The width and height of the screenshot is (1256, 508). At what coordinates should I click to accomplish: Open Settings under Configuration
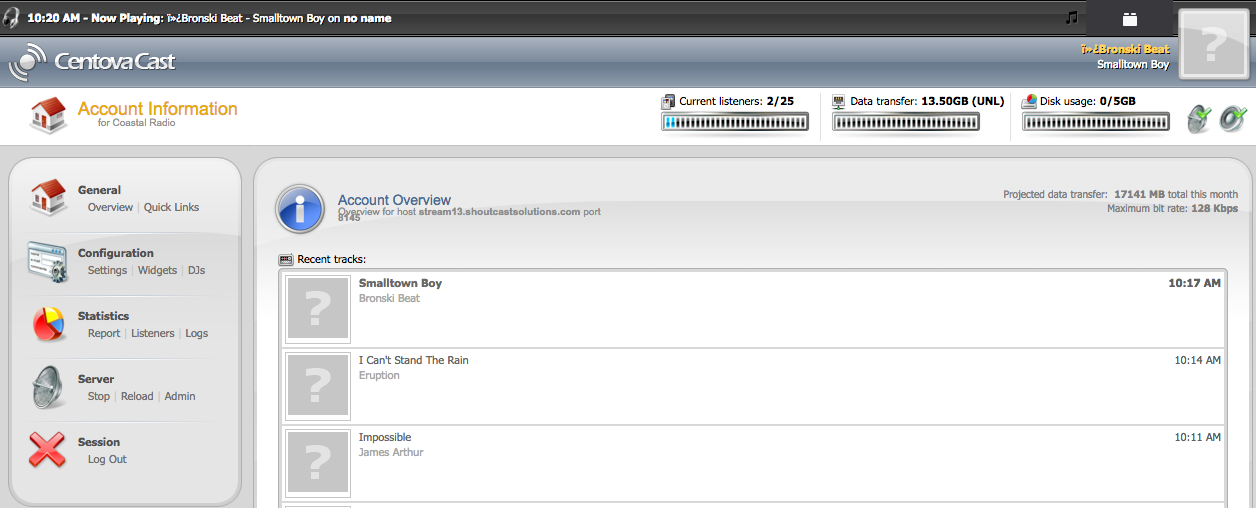click(107, 270)
